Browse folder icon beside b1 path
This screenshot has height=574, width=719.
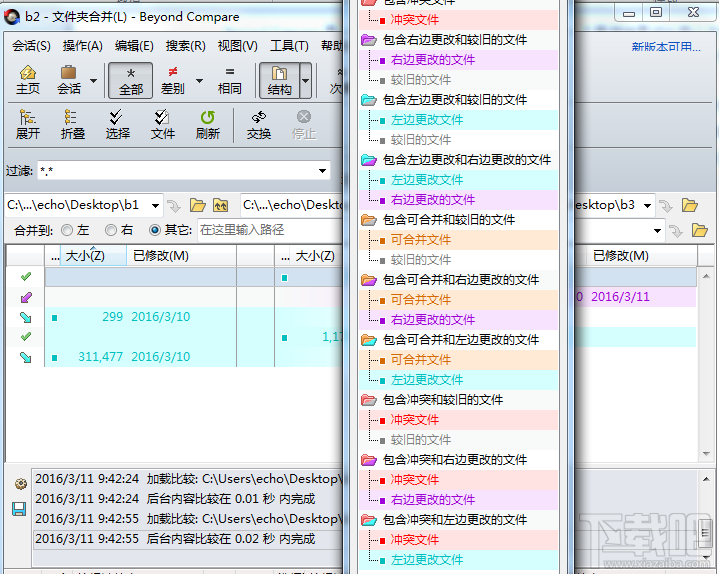click(198, 205)
